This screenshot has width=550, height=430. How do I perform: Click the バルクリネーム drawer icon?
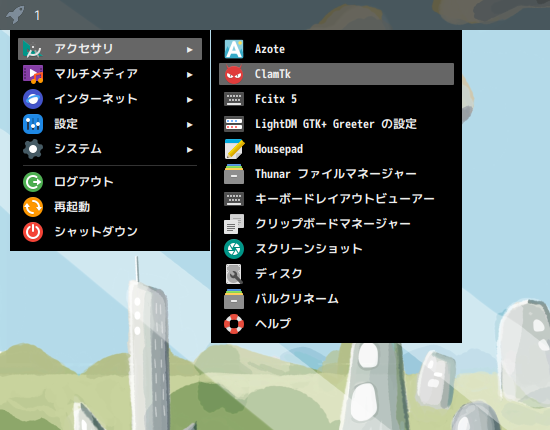pyautogui.click(x=234, y=299)
